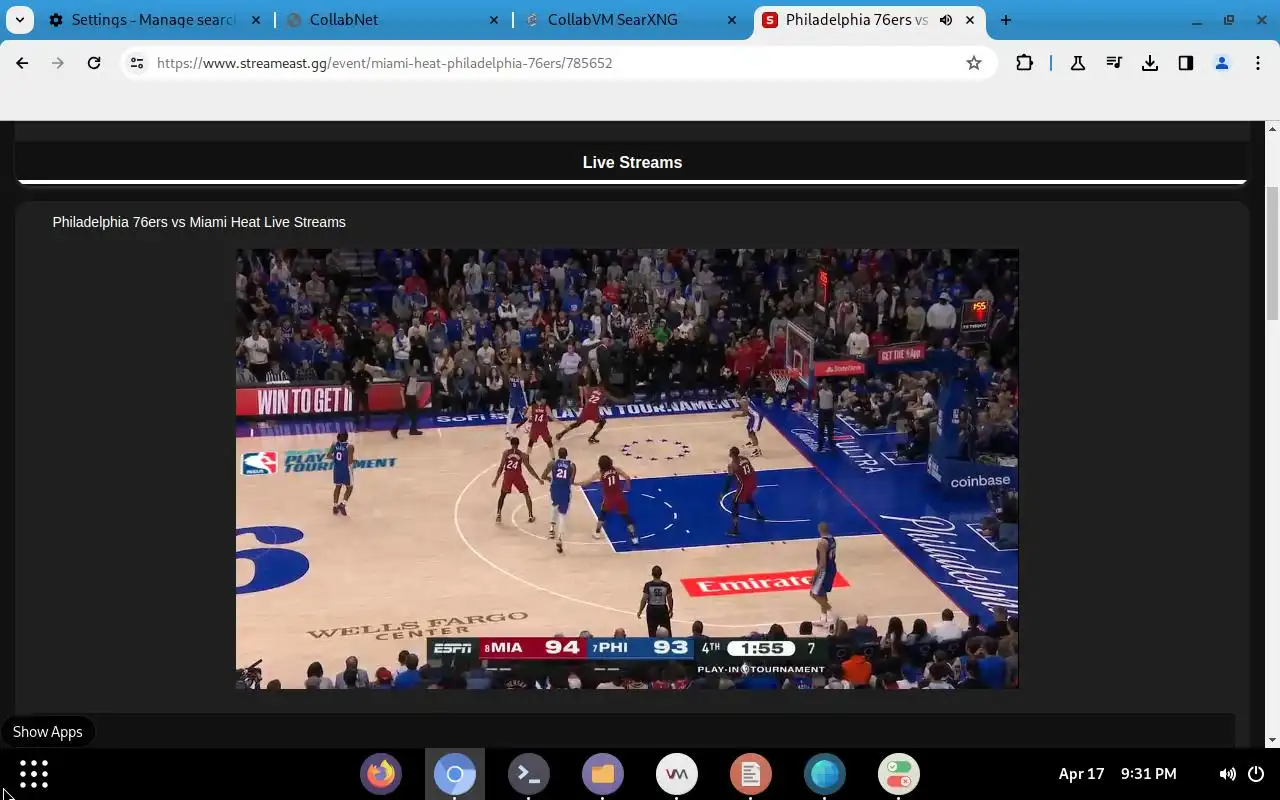1280x800 pixels.
Task: Close the CollabVM SearXNG tab
Action: click(x=732, y=20)
